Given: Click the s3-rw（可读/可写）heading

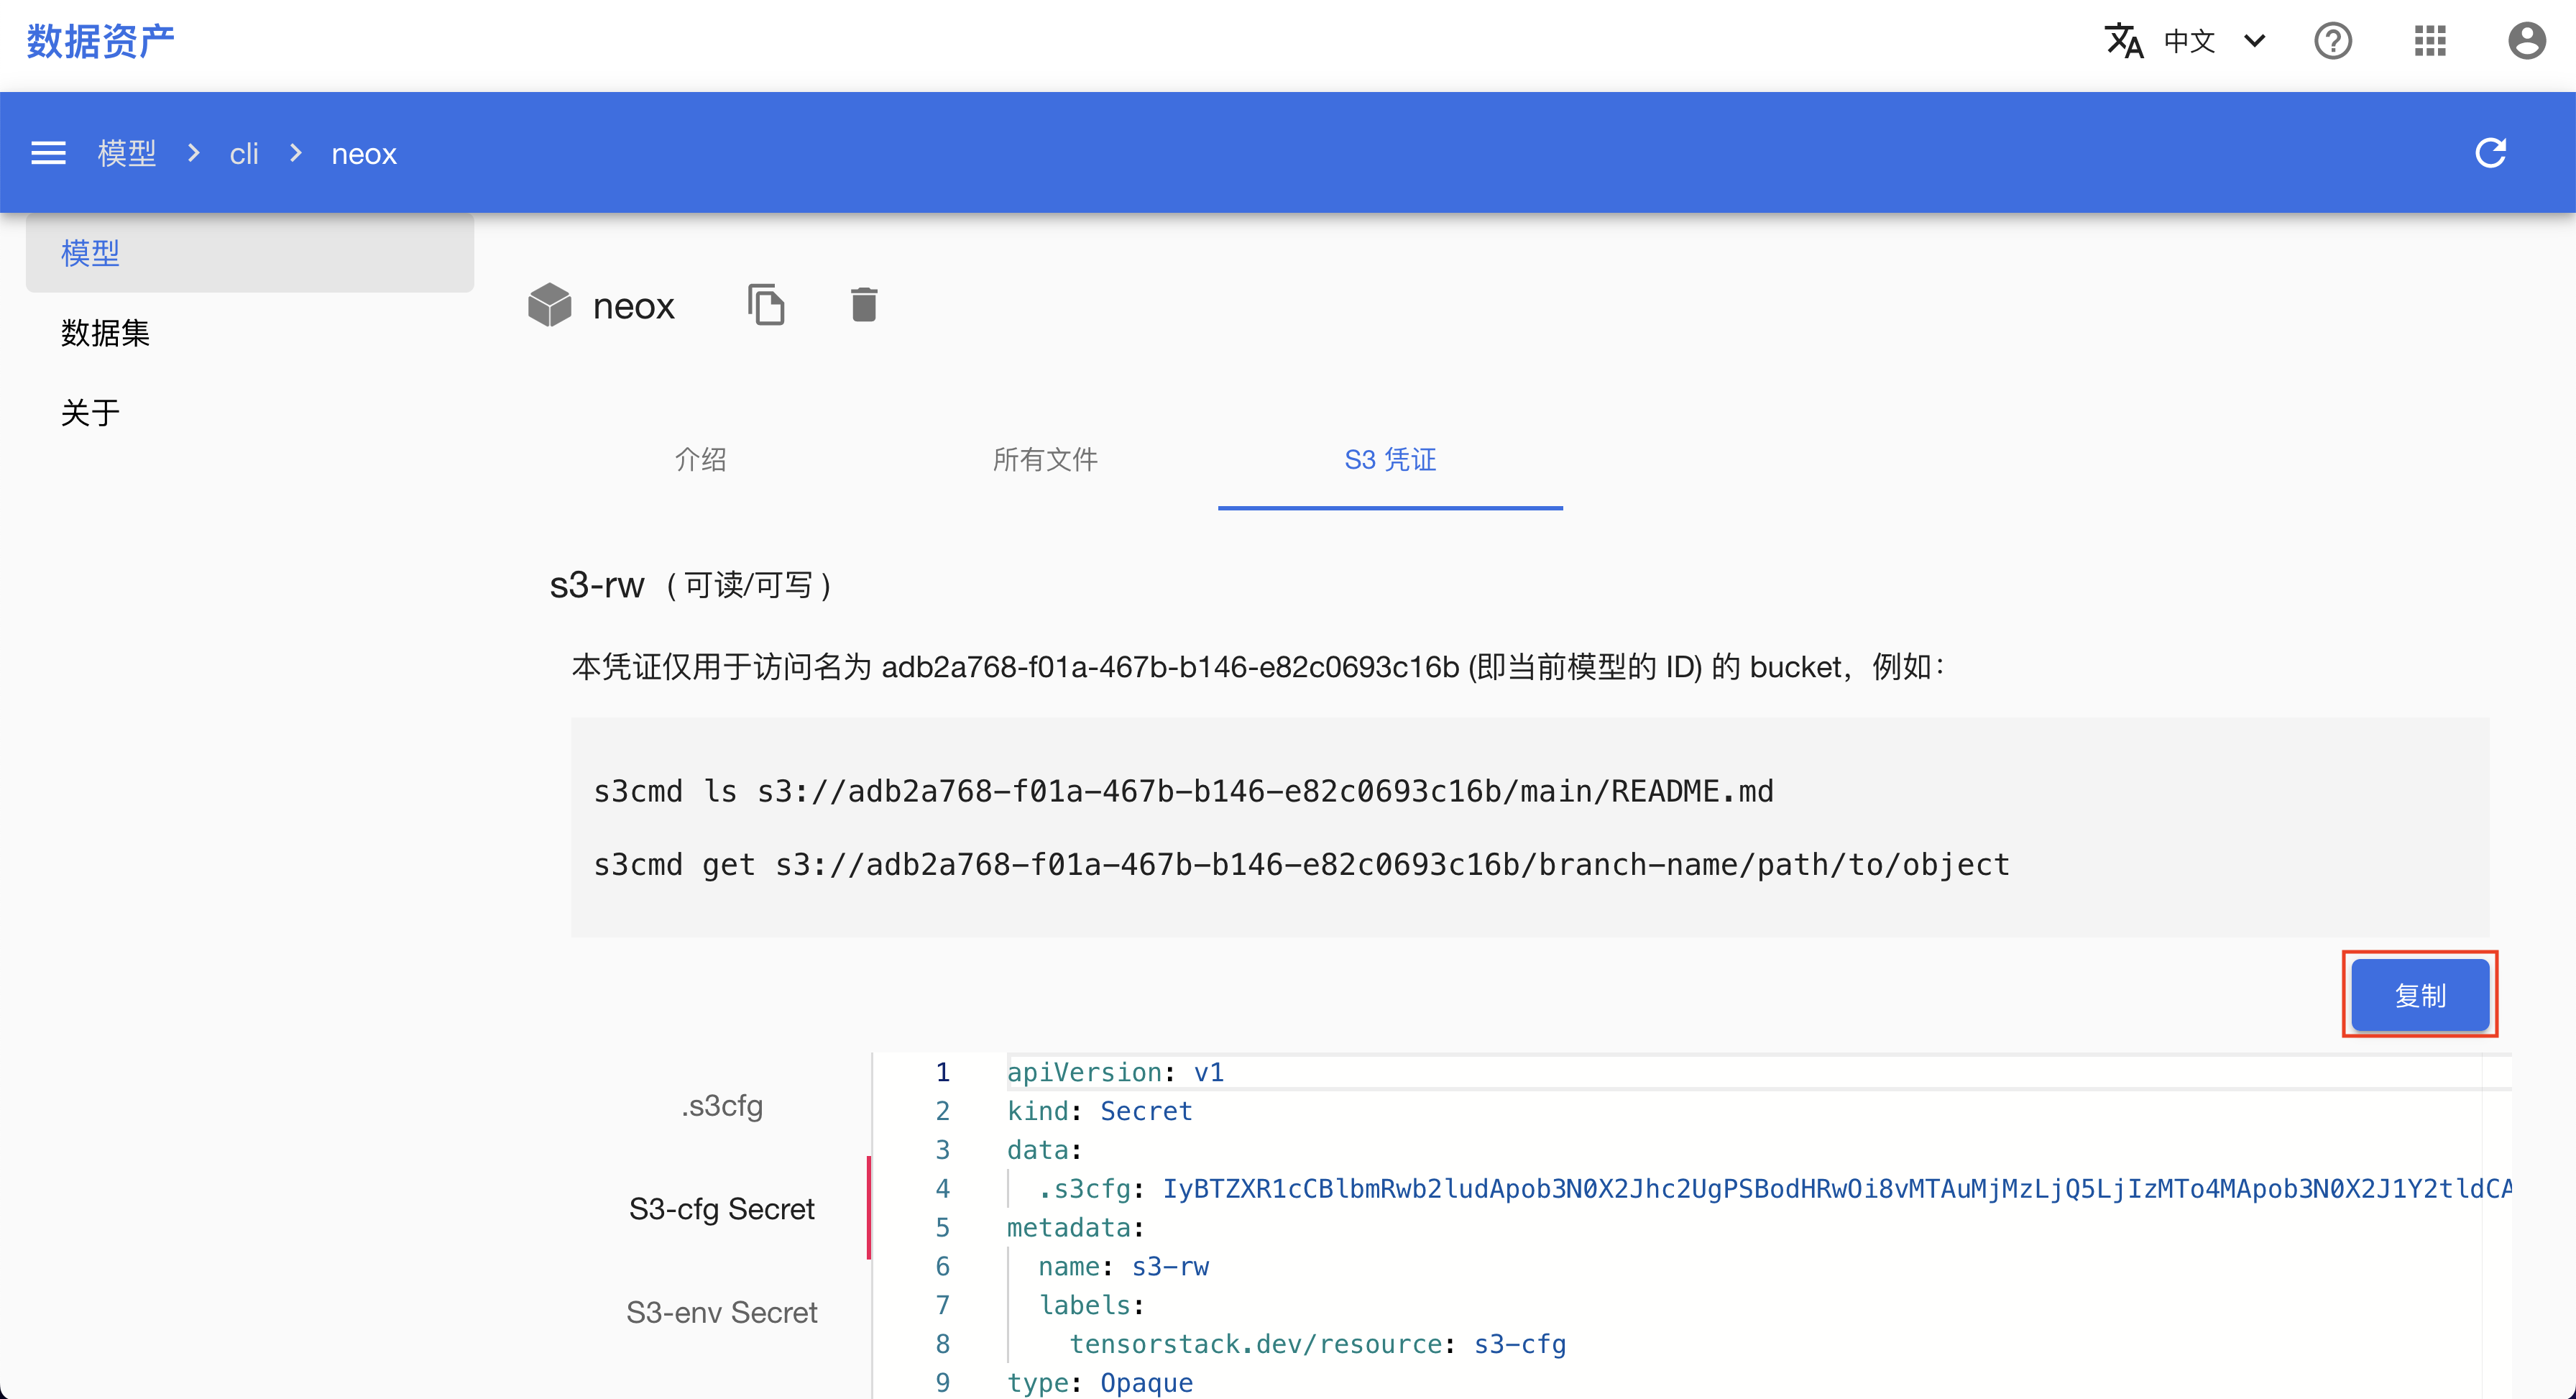Looking at the screenshot, I should click(692, 585).
